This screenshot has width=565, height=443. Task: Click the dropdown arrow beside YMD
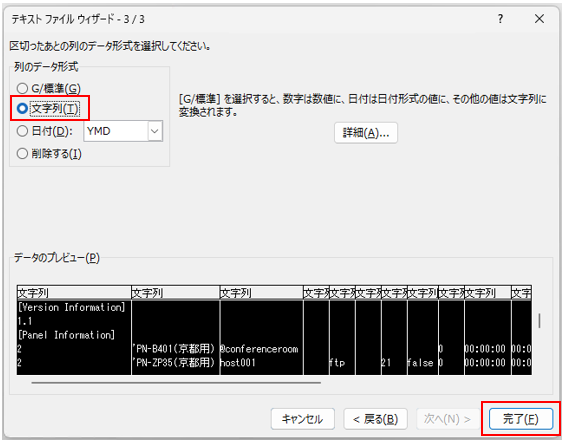[x=155, y=131]
